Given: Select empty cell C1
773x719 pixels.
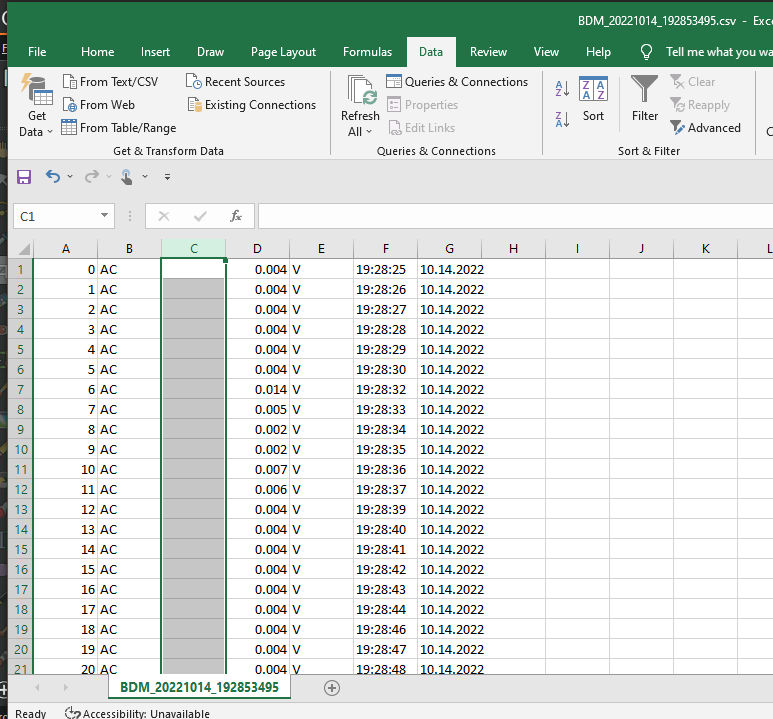Looking at the screenshot, I should point(193,269).
